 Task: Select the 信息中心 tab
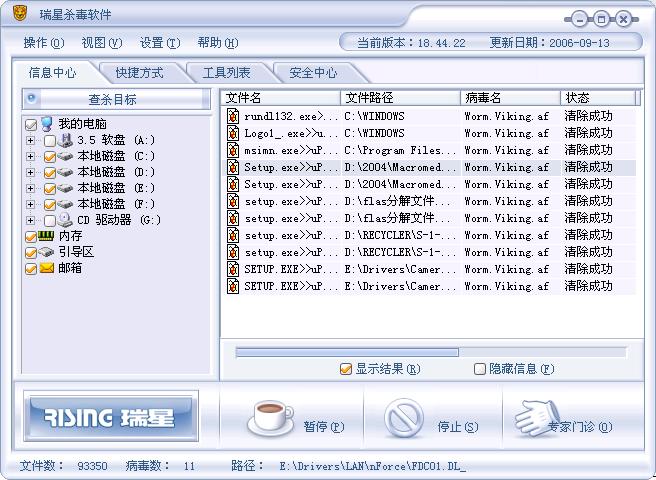pos(53,73)
